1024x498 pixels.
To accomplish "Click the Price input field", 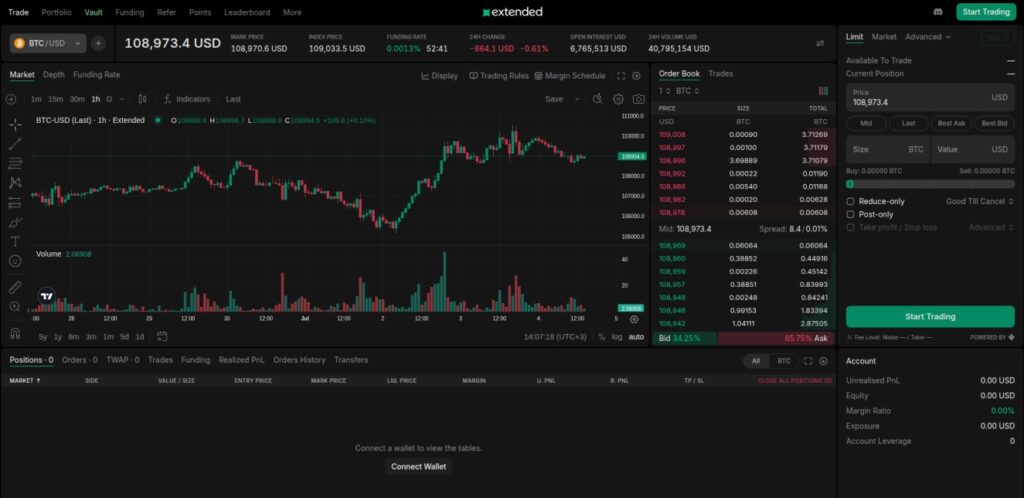I will pos(930,97).
